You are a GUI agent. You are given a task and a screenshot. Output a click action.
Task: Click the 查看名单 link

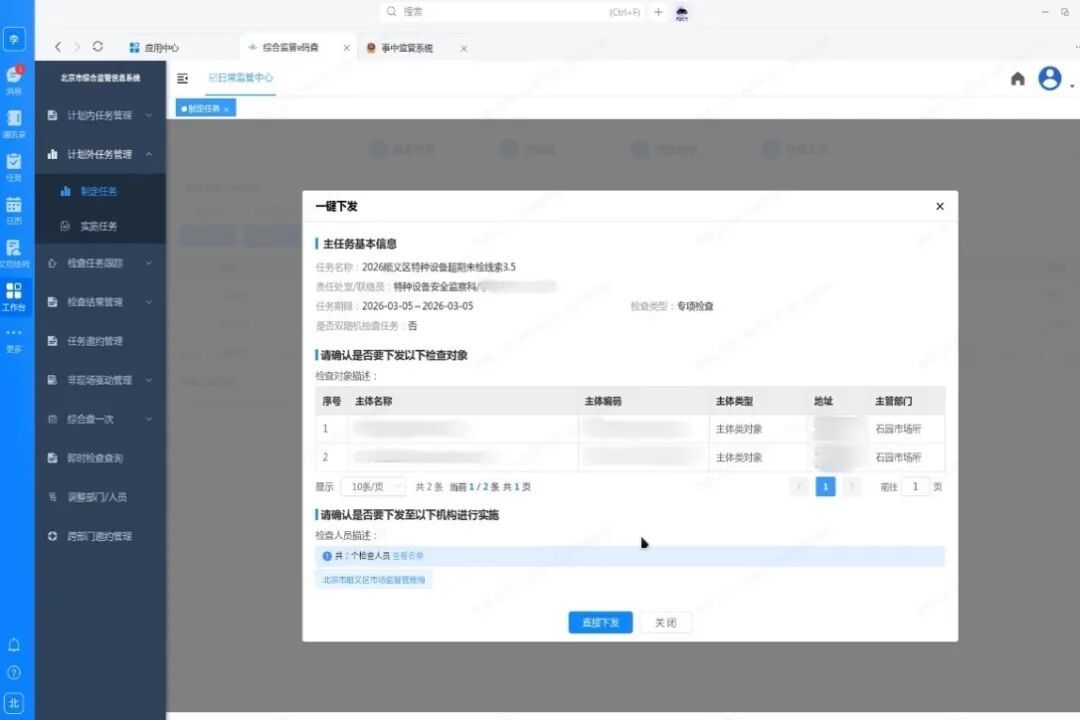coord(407,556)
